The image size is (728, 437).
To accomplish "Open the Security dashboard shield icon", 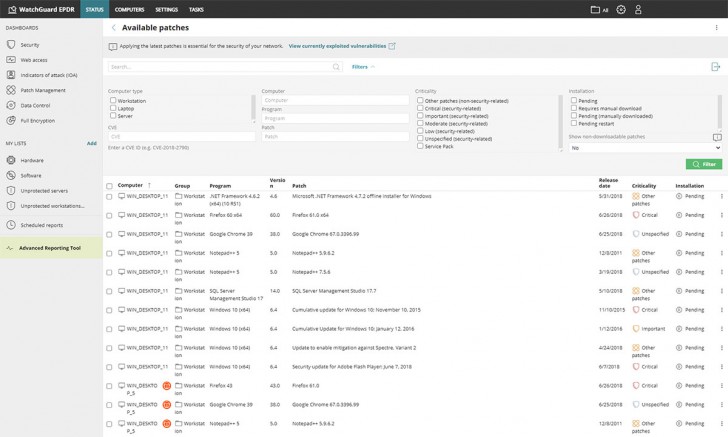I will point(11,45).
